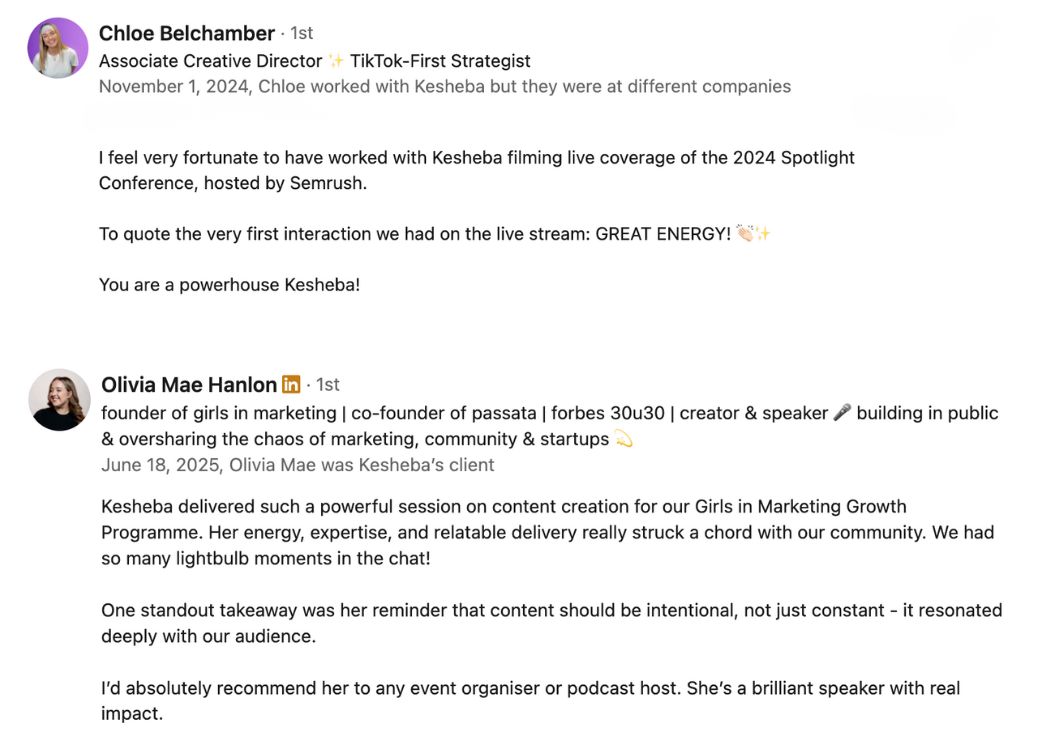Click the Chloe Belchamber name link
The width and height of the screenshot is (1038, 750).
pos(187,33)
